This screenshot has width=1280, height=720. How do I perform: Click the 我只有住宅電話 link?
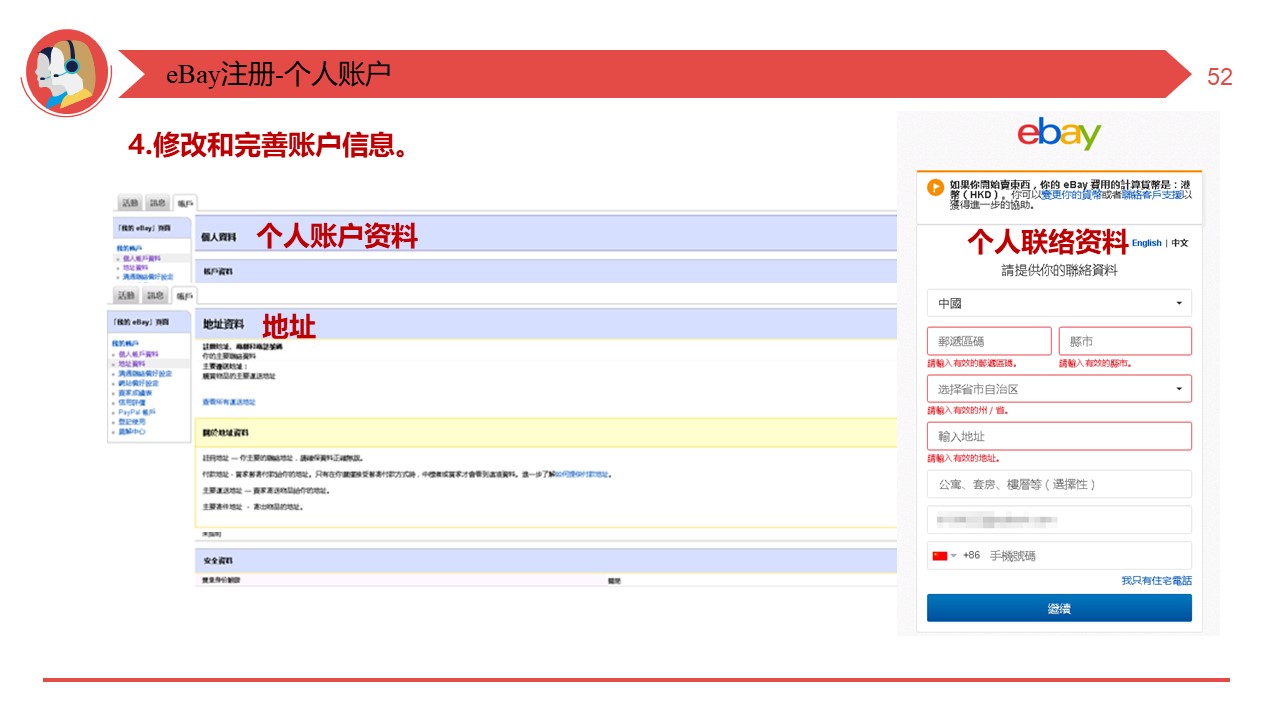(1156, 580)
